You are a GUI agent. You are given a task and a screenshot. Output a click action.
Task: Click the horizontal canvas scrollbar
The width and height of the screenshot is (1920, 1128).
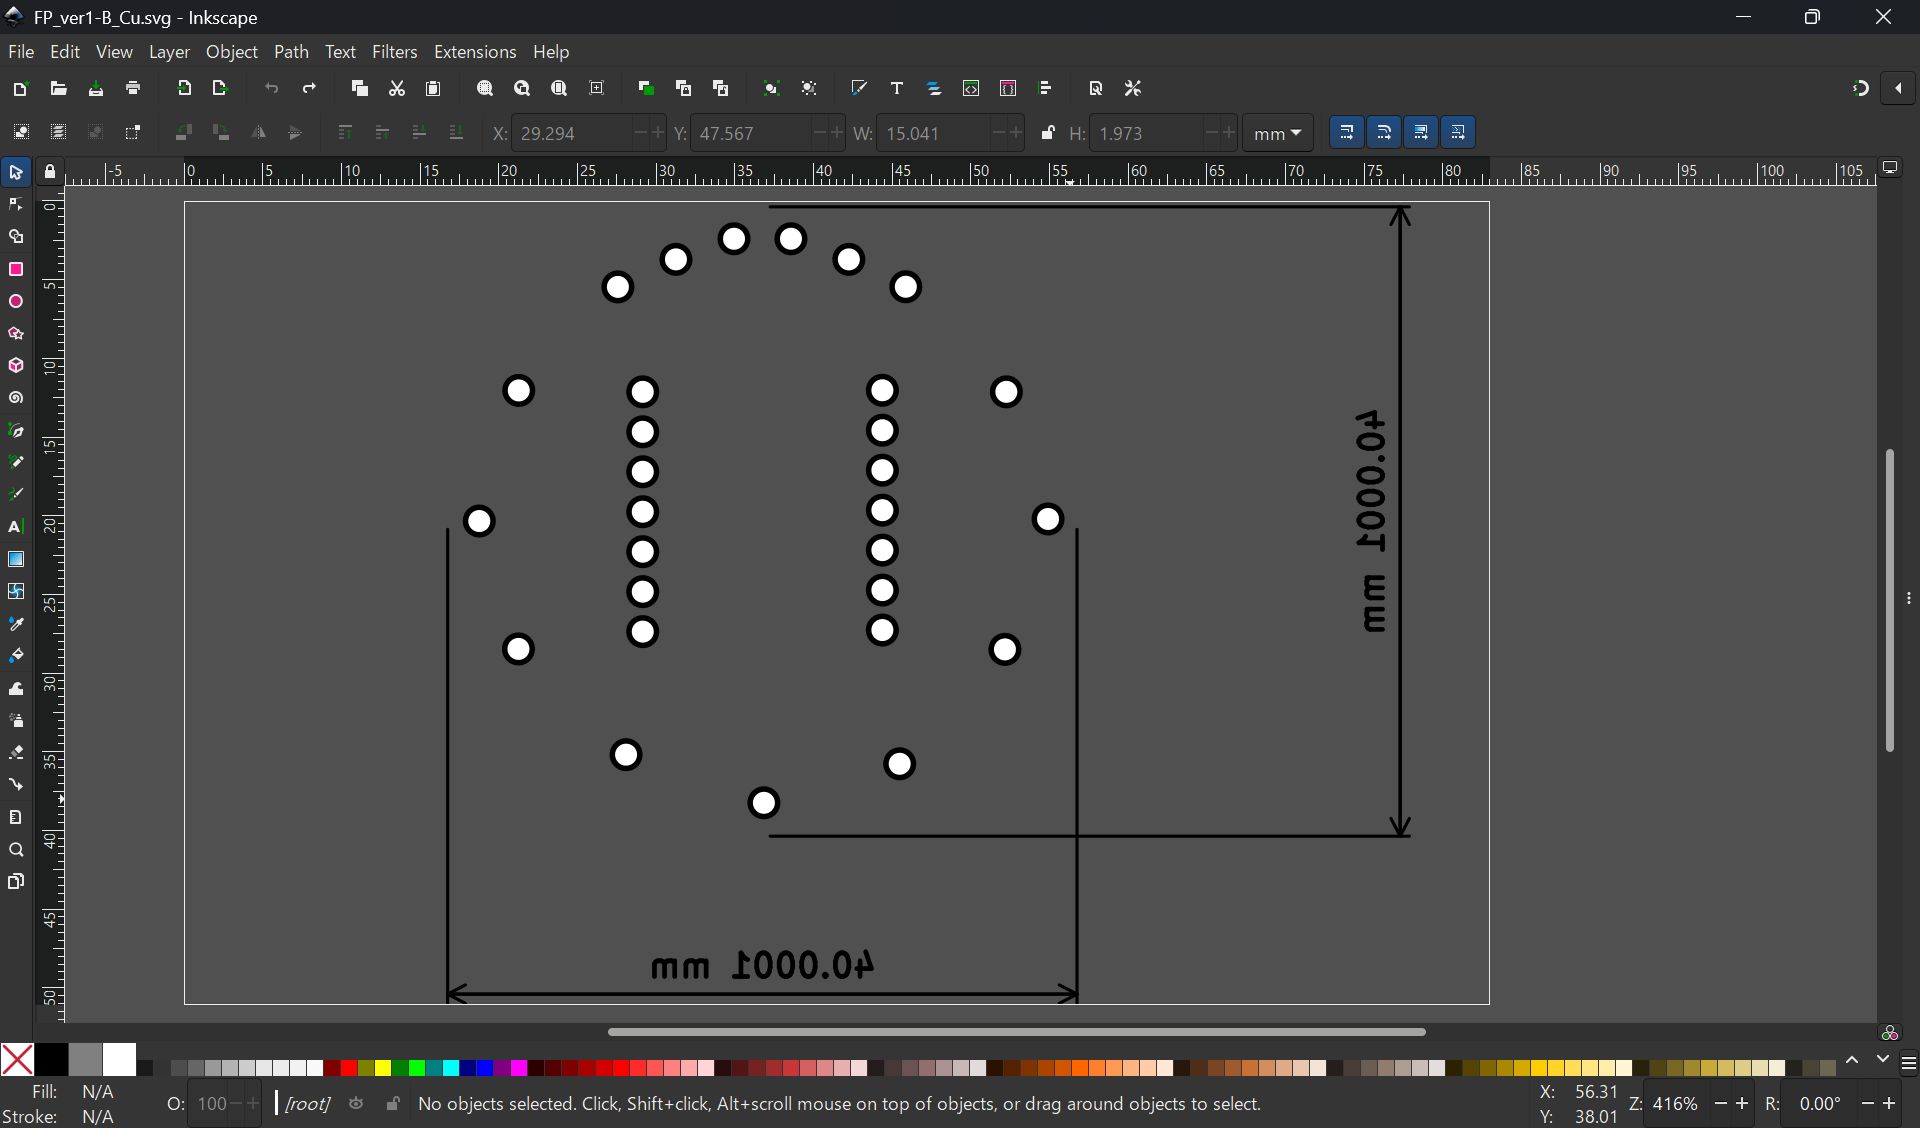click(1016, 1031)
